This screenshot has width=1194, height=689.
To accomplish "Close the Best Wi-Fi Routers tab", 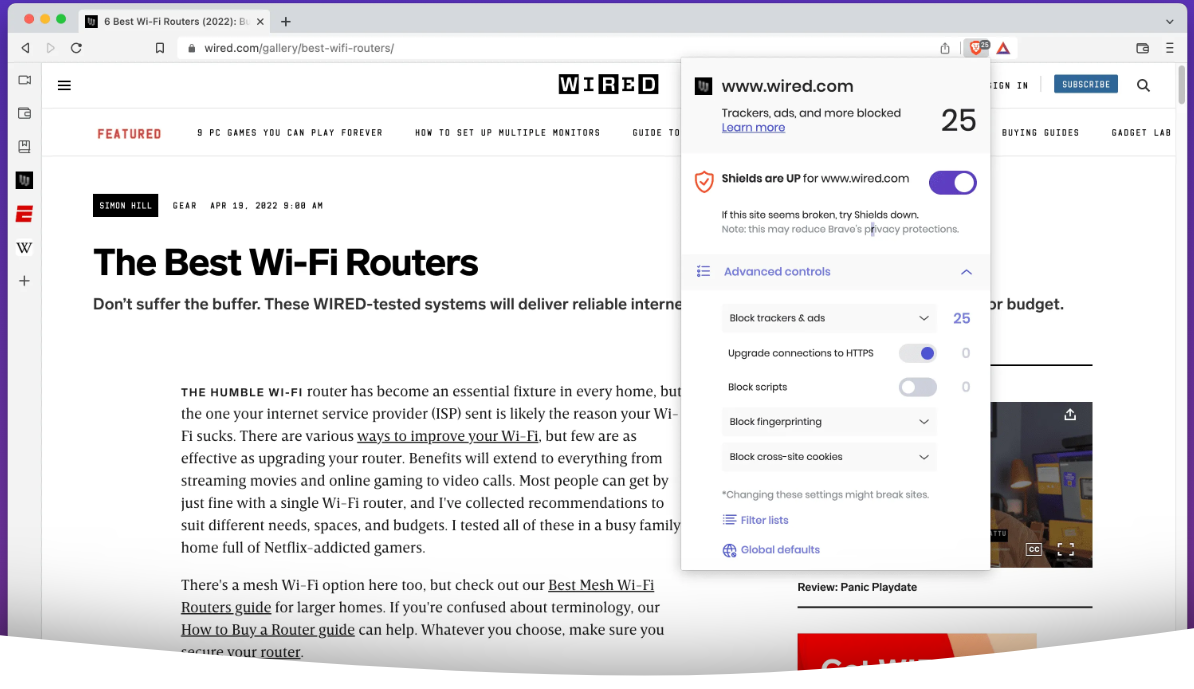I will tap(260, 21).
